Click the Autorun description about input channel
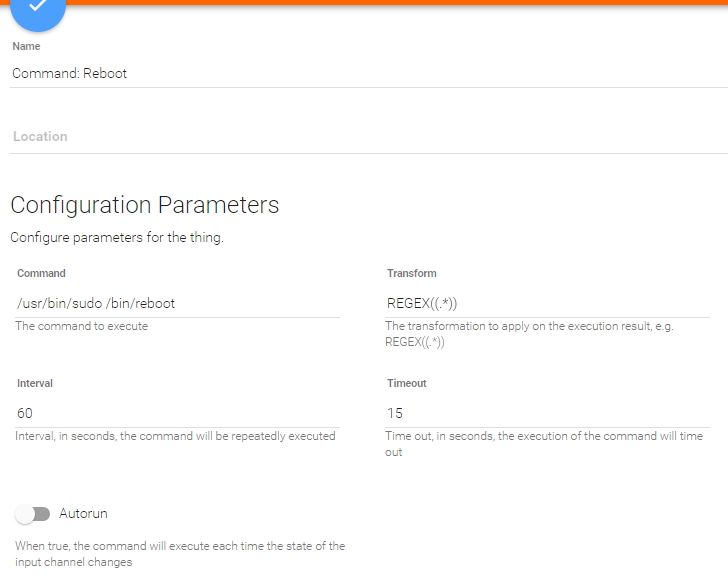 coord(180,554)
